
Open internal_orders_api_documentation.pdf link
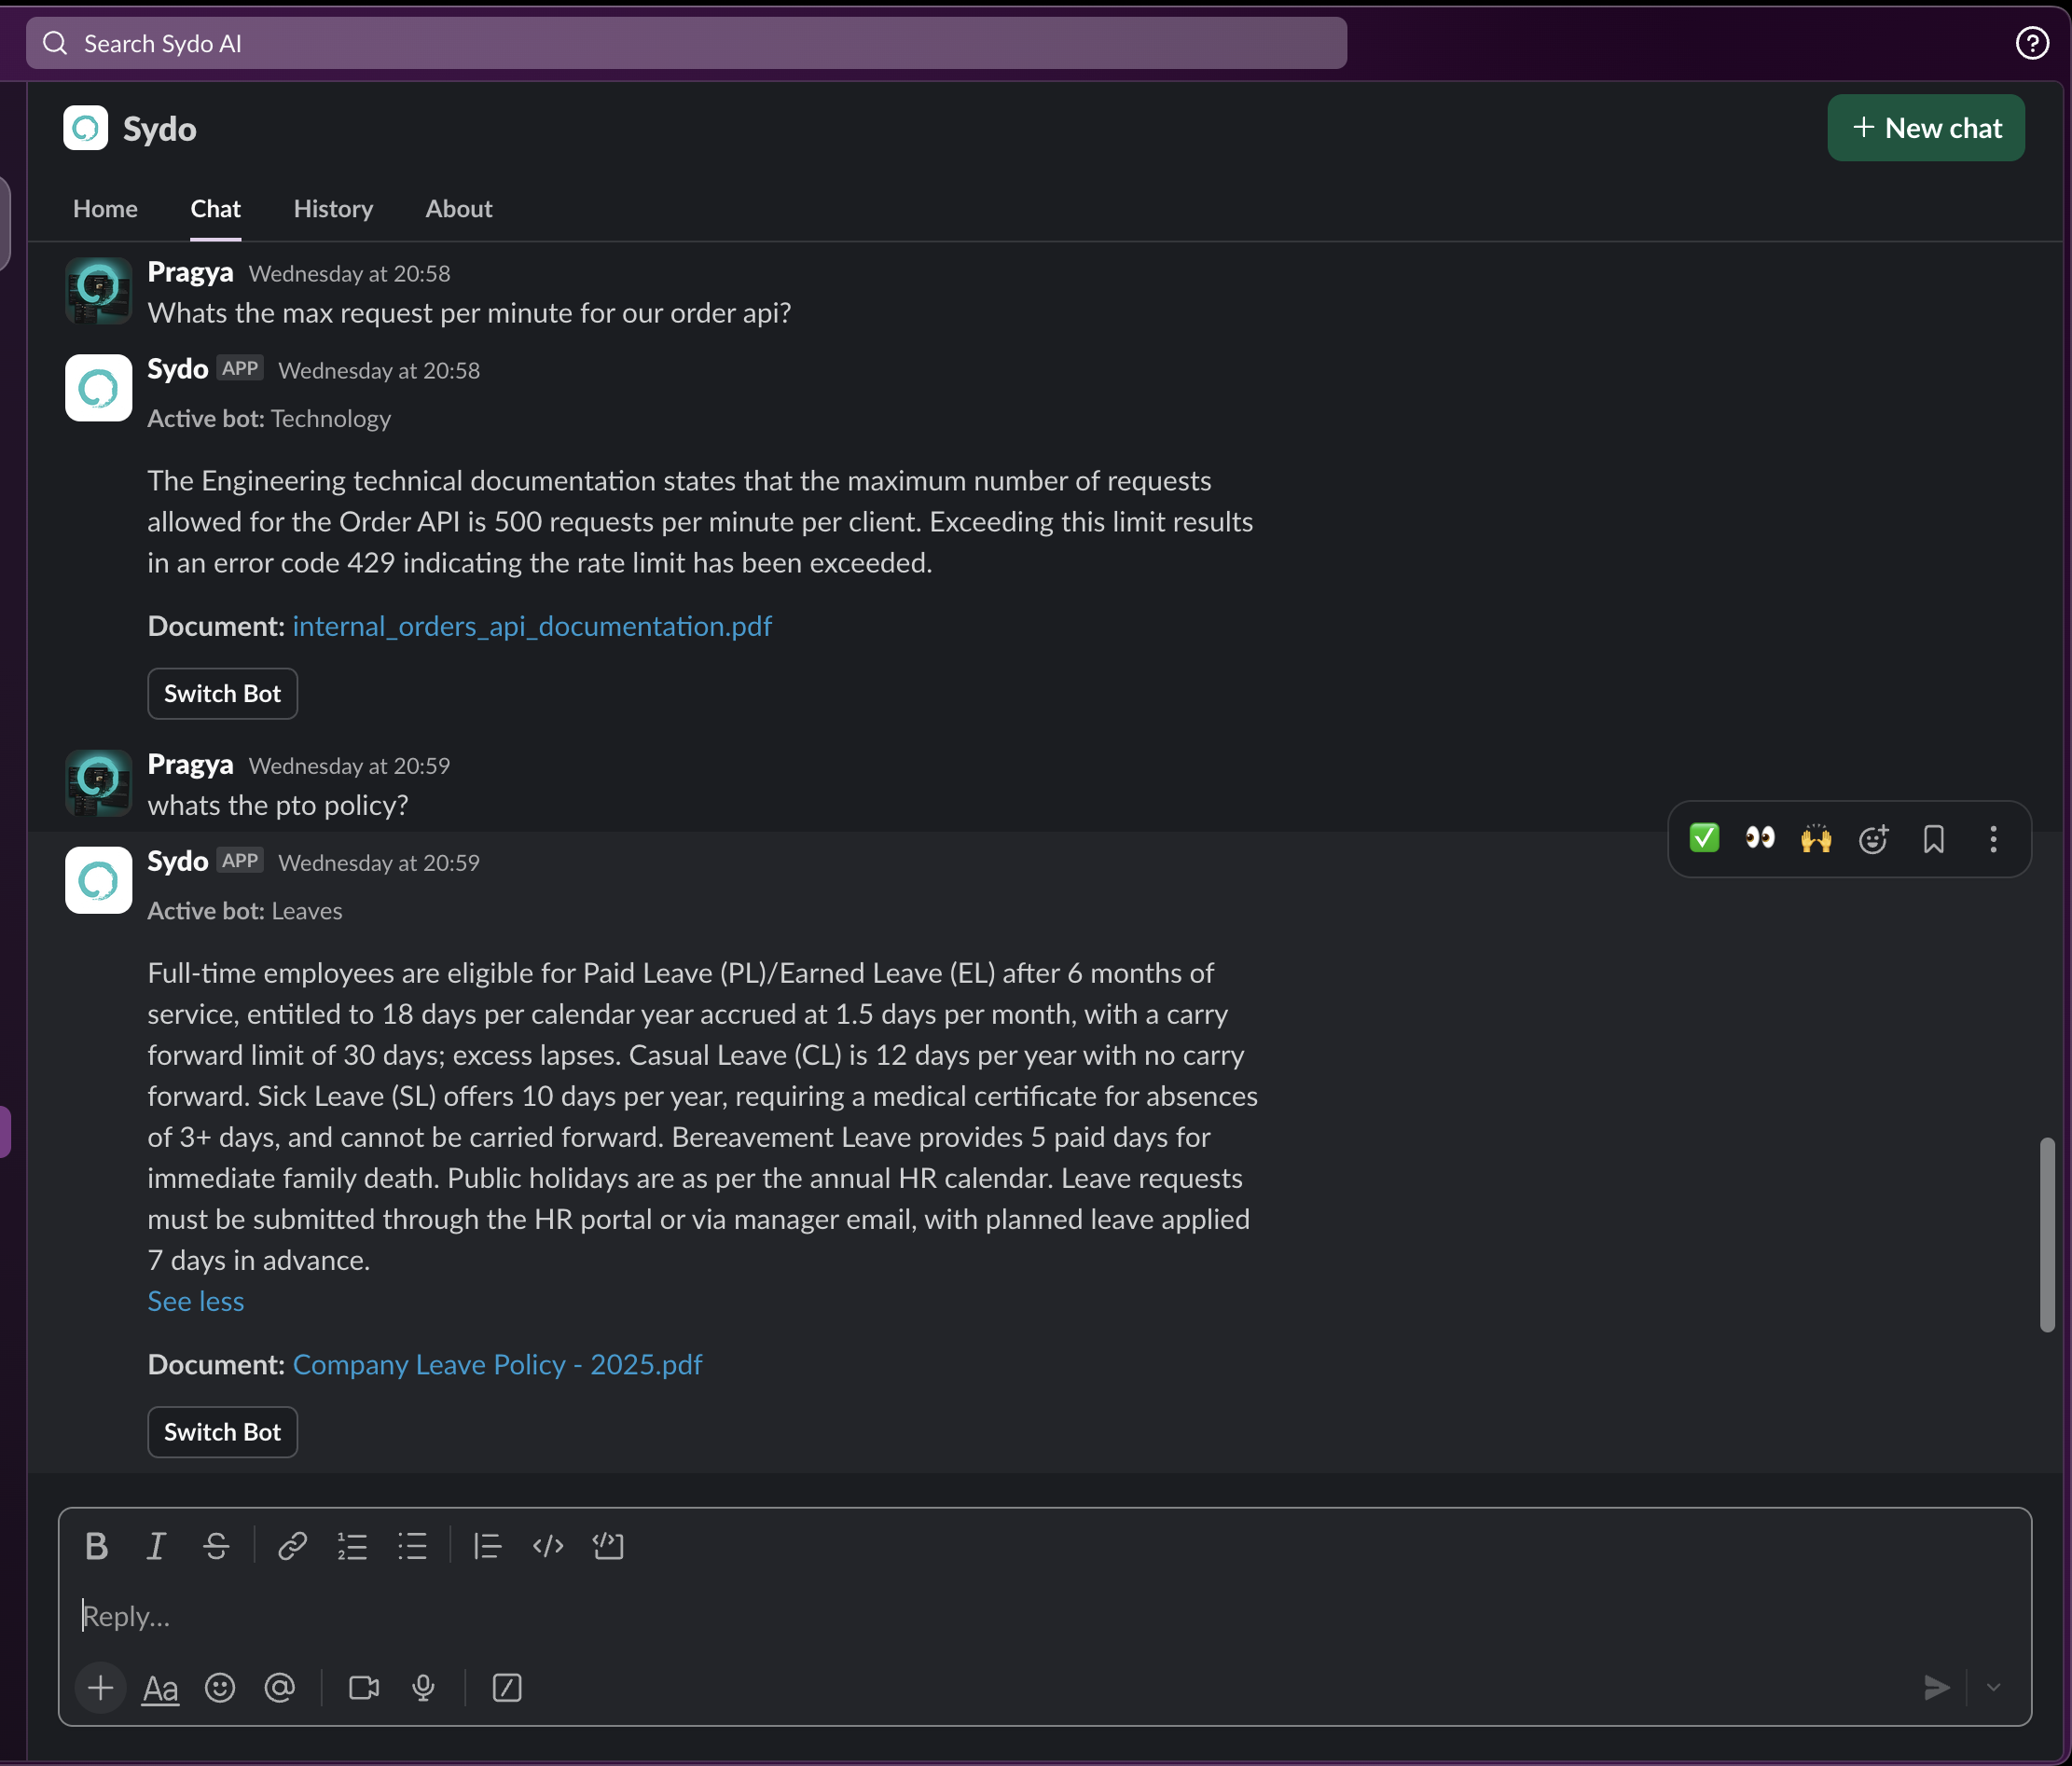point(532,626)
